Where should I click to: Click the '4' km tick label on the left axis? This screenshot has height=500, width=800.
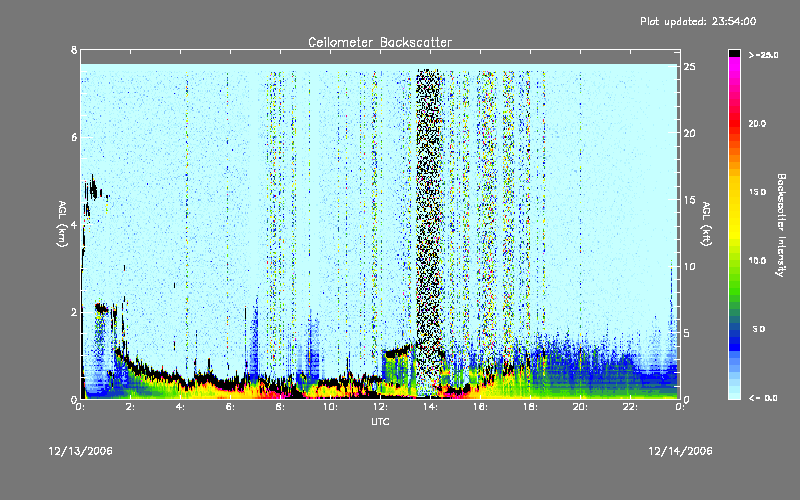pos(74,224)
